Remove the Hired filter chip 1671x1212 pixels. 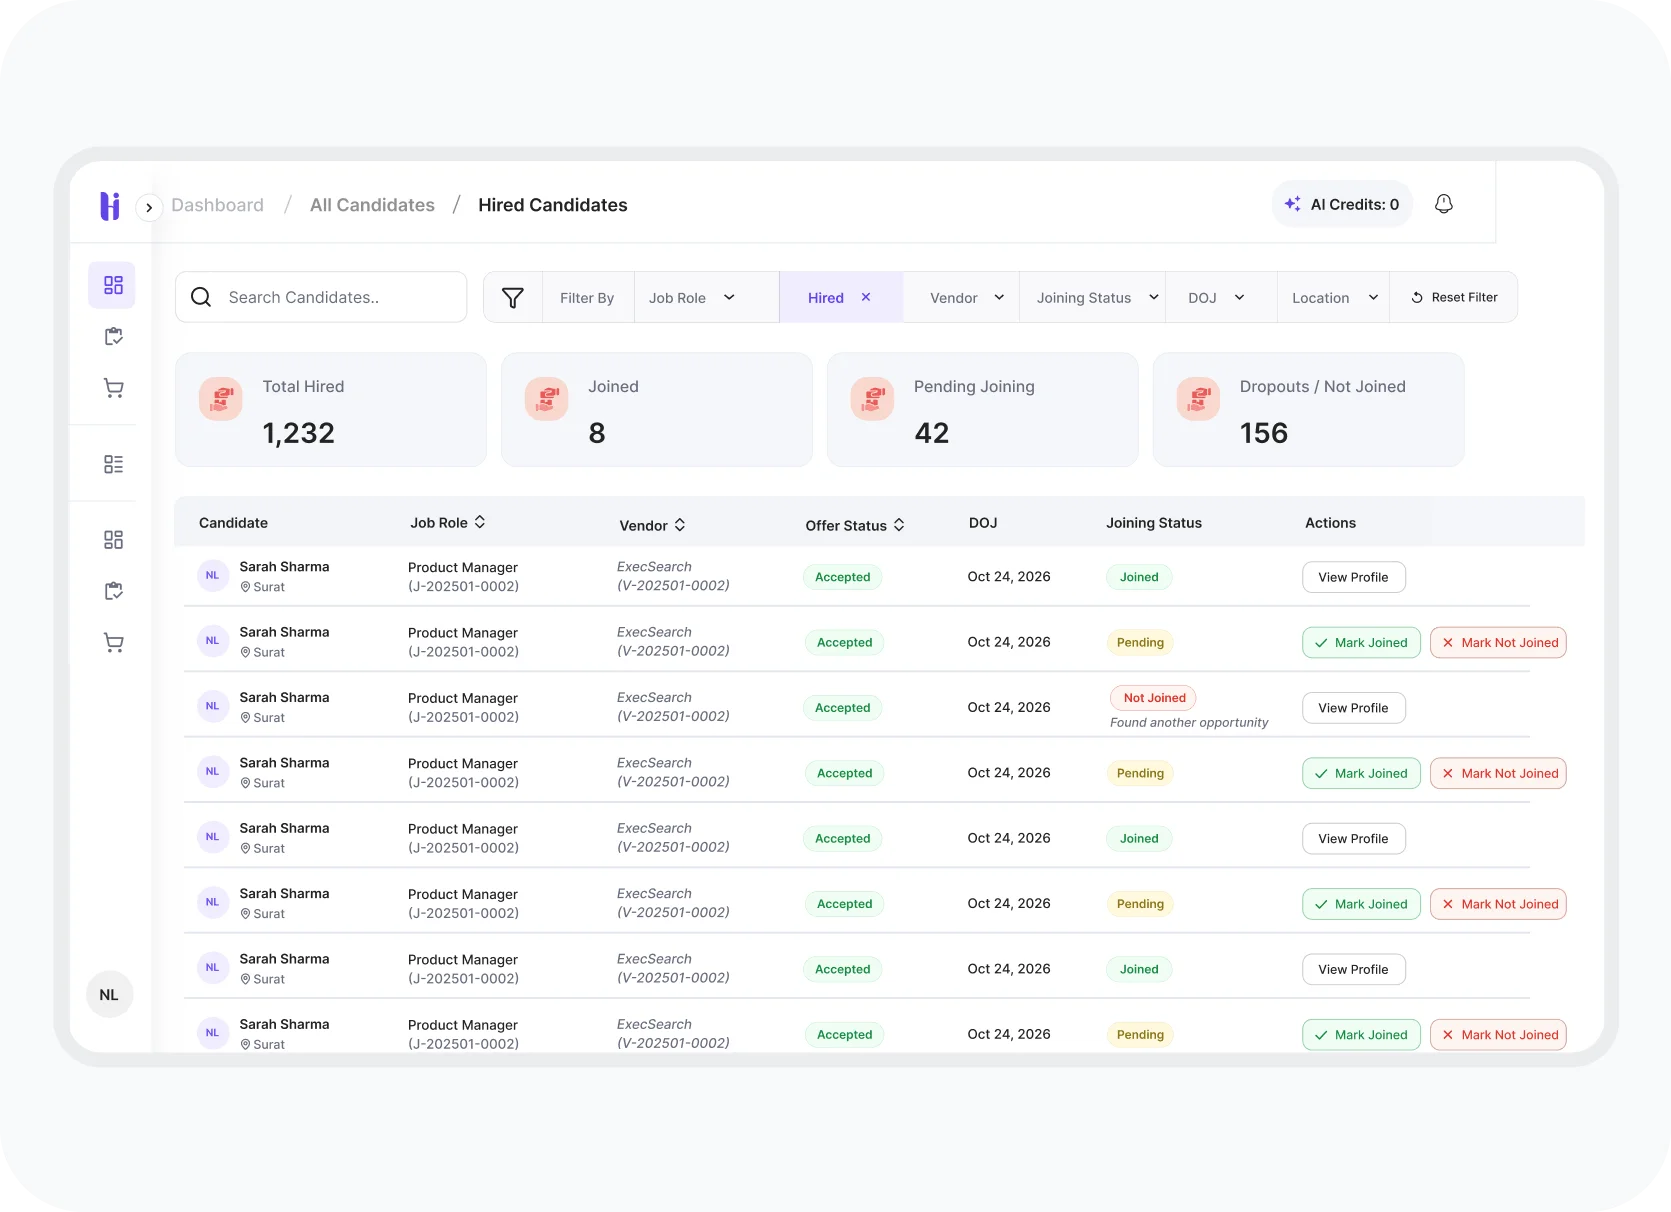tap(866, 297)
